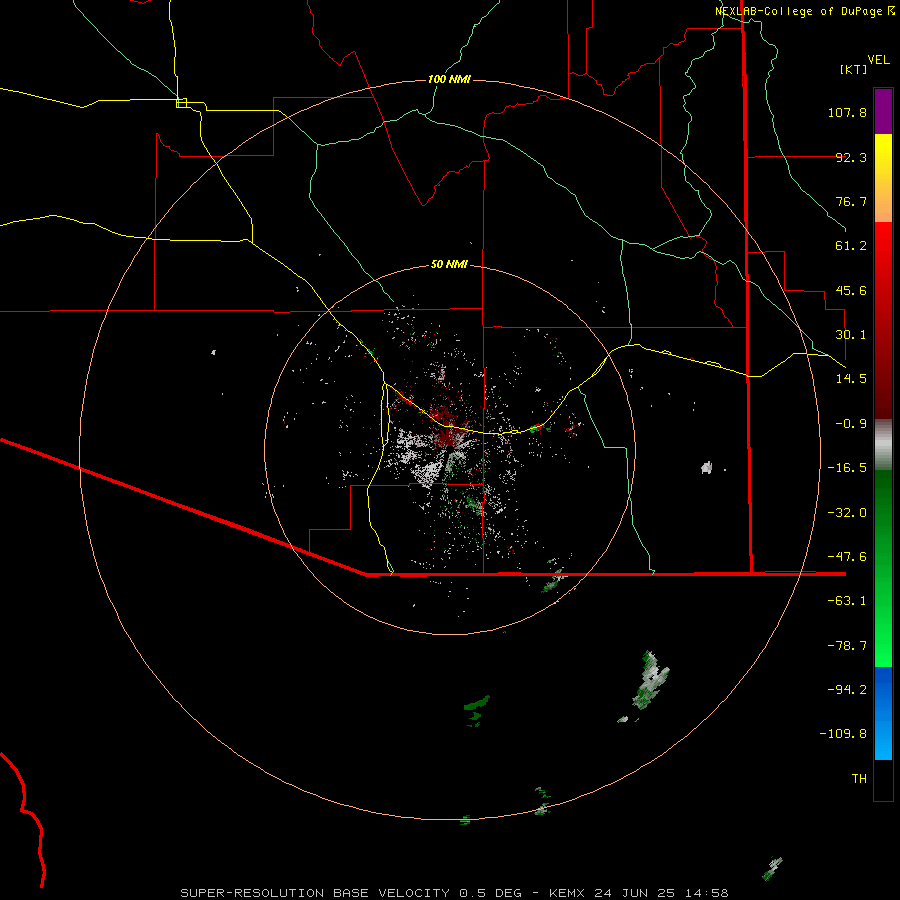Screen dimensions: 900x900
Task: Click the -47.6 legend value
Action: coord(847,557)
